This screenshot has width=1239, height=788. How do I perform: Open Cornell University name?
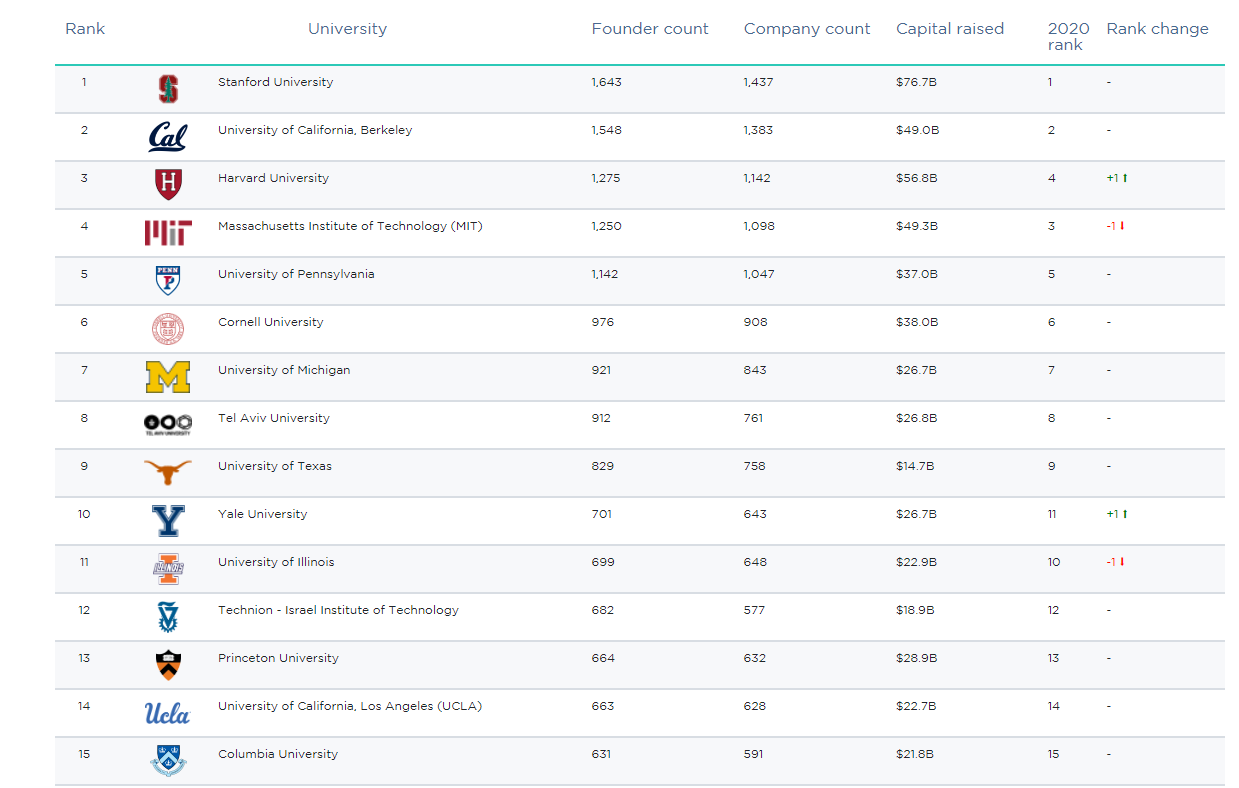point(271,322)
